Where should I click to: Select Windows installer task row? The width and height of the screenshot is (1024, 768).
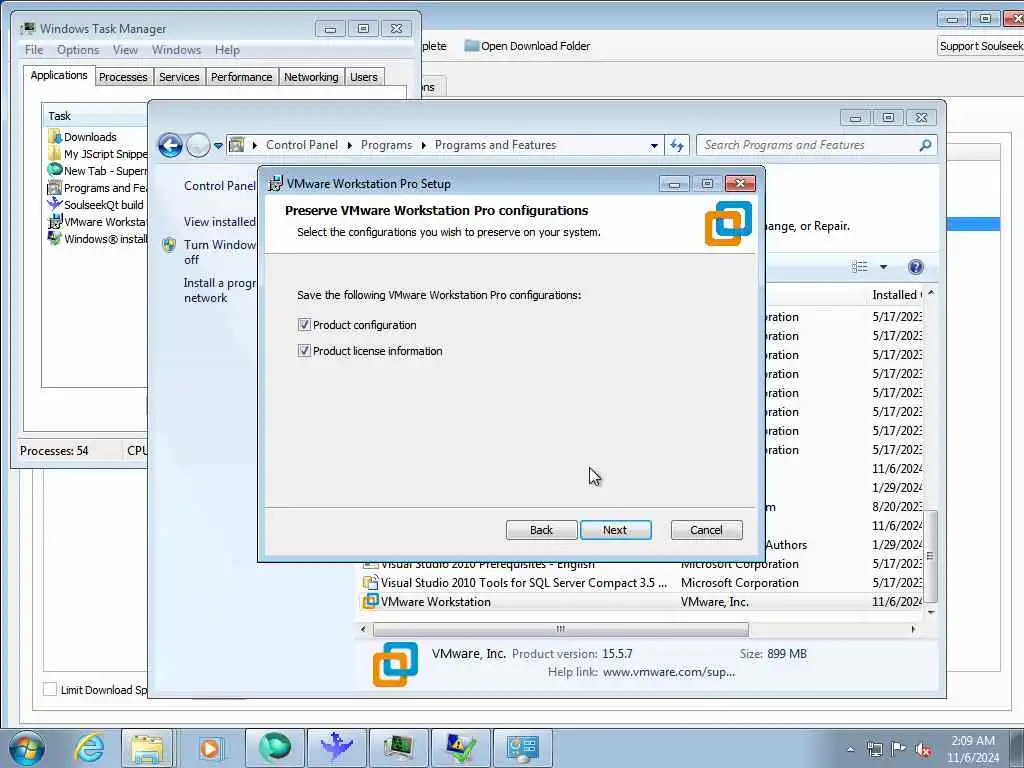point(97,238)
